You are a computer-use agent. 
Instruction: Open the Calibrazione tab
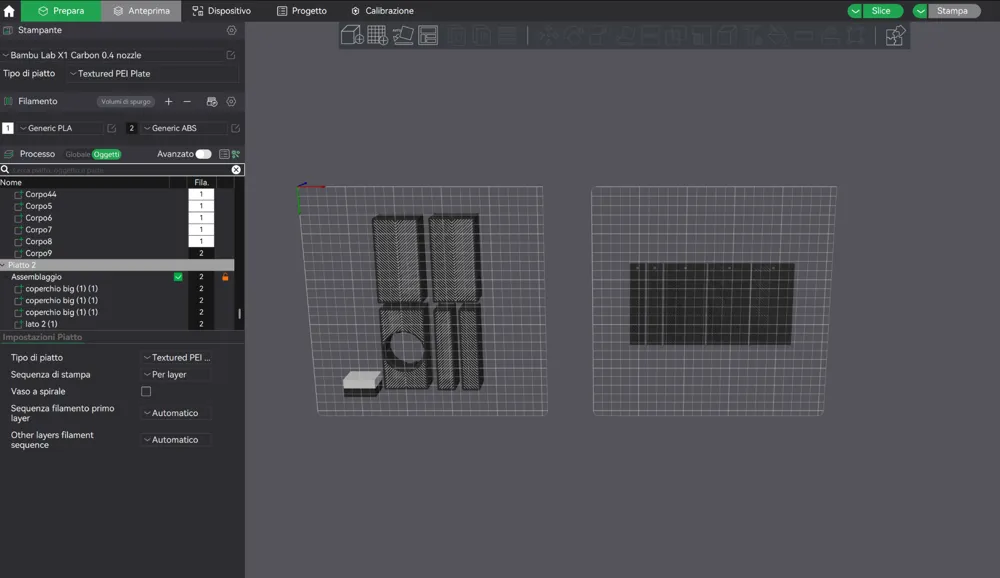click(382, 11)
